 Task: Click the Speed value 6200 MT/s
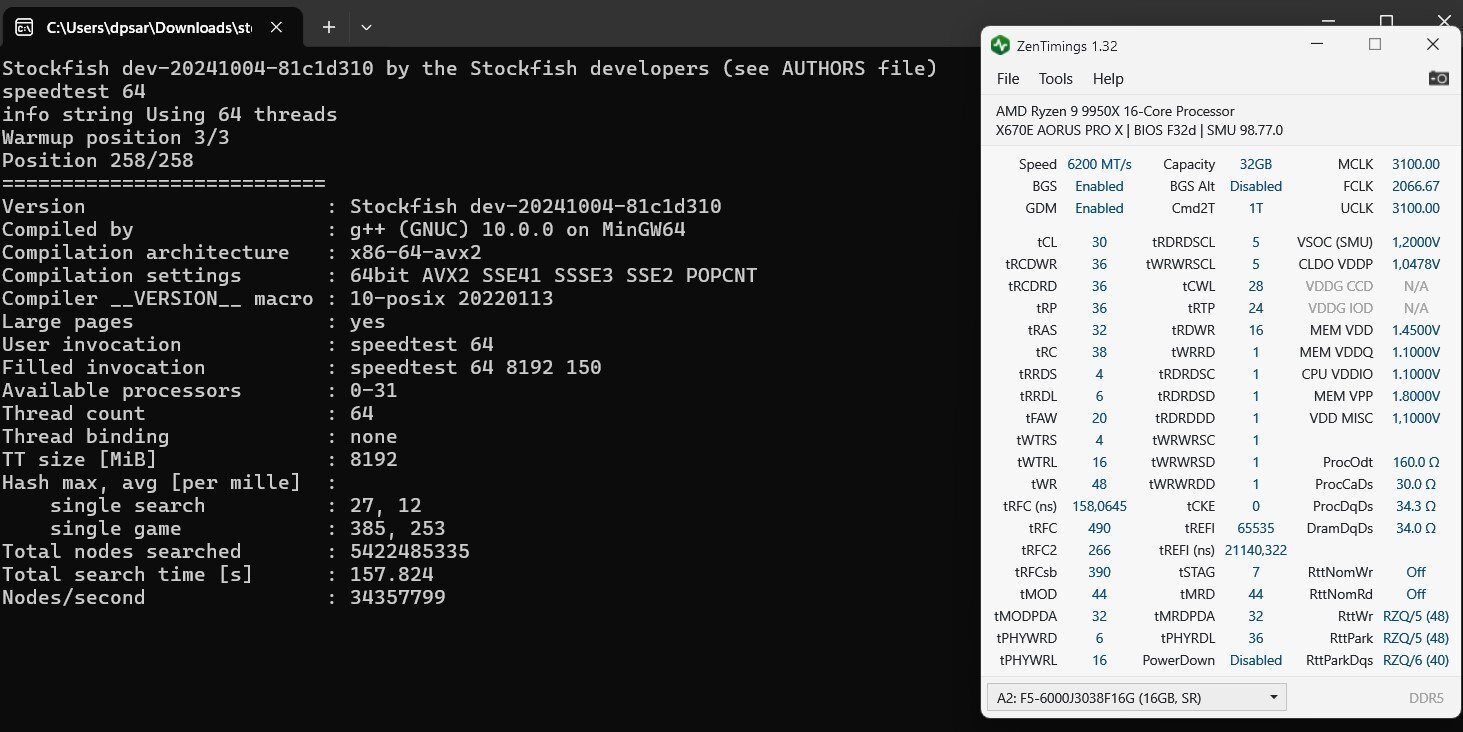click(1099, 164)
